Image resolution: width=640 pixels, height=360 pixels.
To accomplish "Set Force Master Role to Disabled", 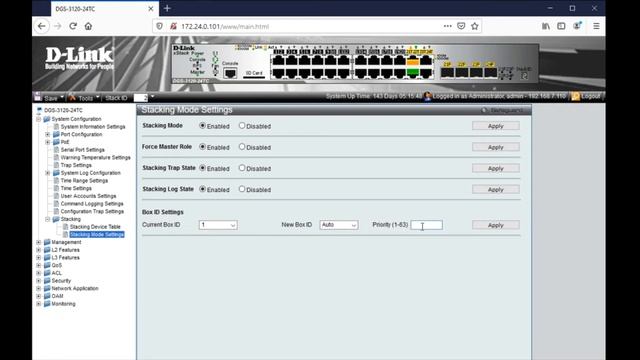I will pos(242,147).
